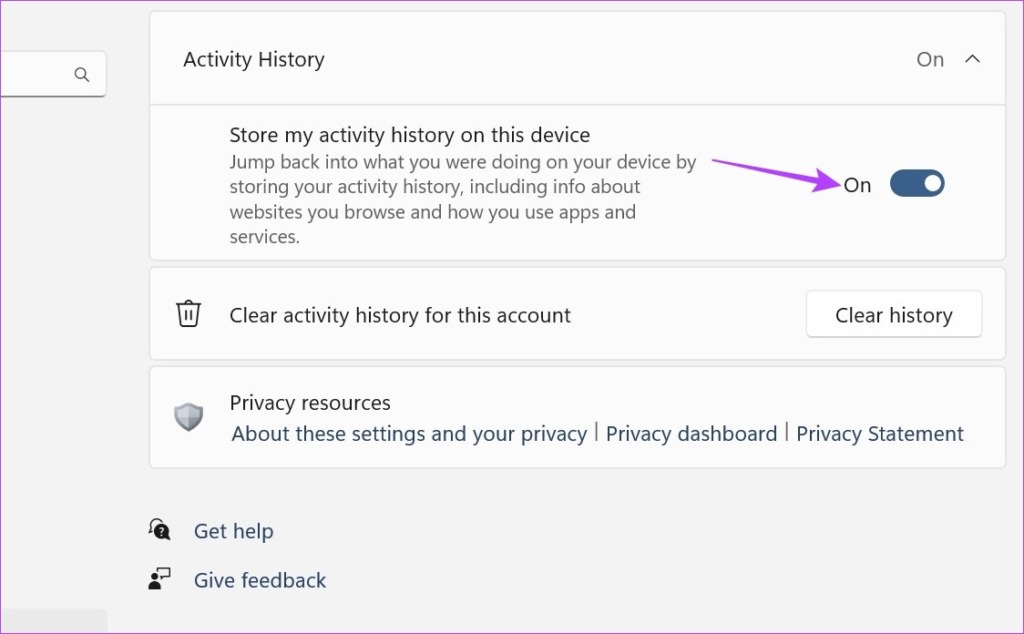Click the 'On' status text in the header row
Screen dimensions: 1024x634
click(x=930, y=59)
